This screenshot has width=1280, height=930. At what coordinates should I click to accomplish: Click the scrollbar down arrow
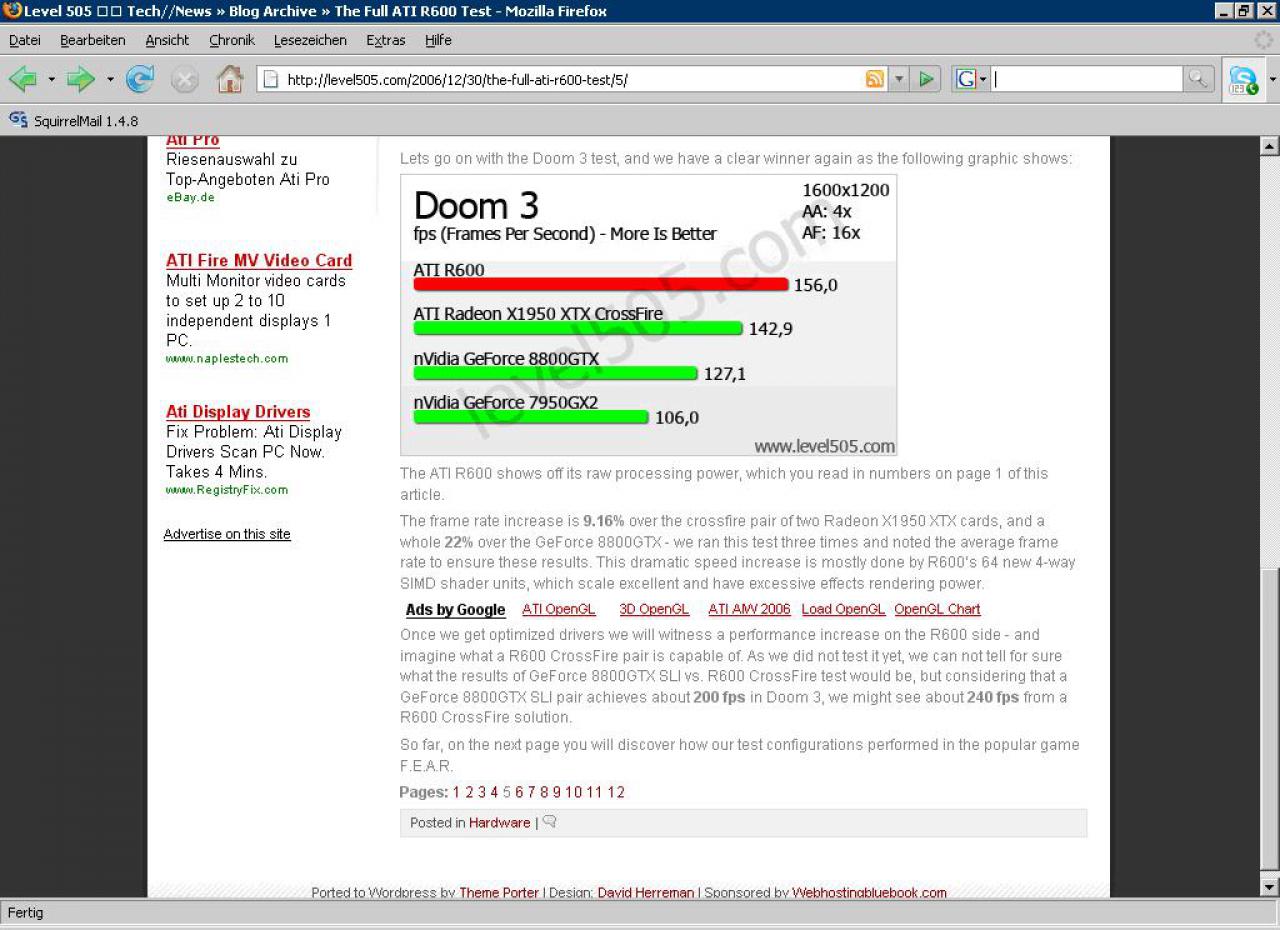tap(1269, 886)
